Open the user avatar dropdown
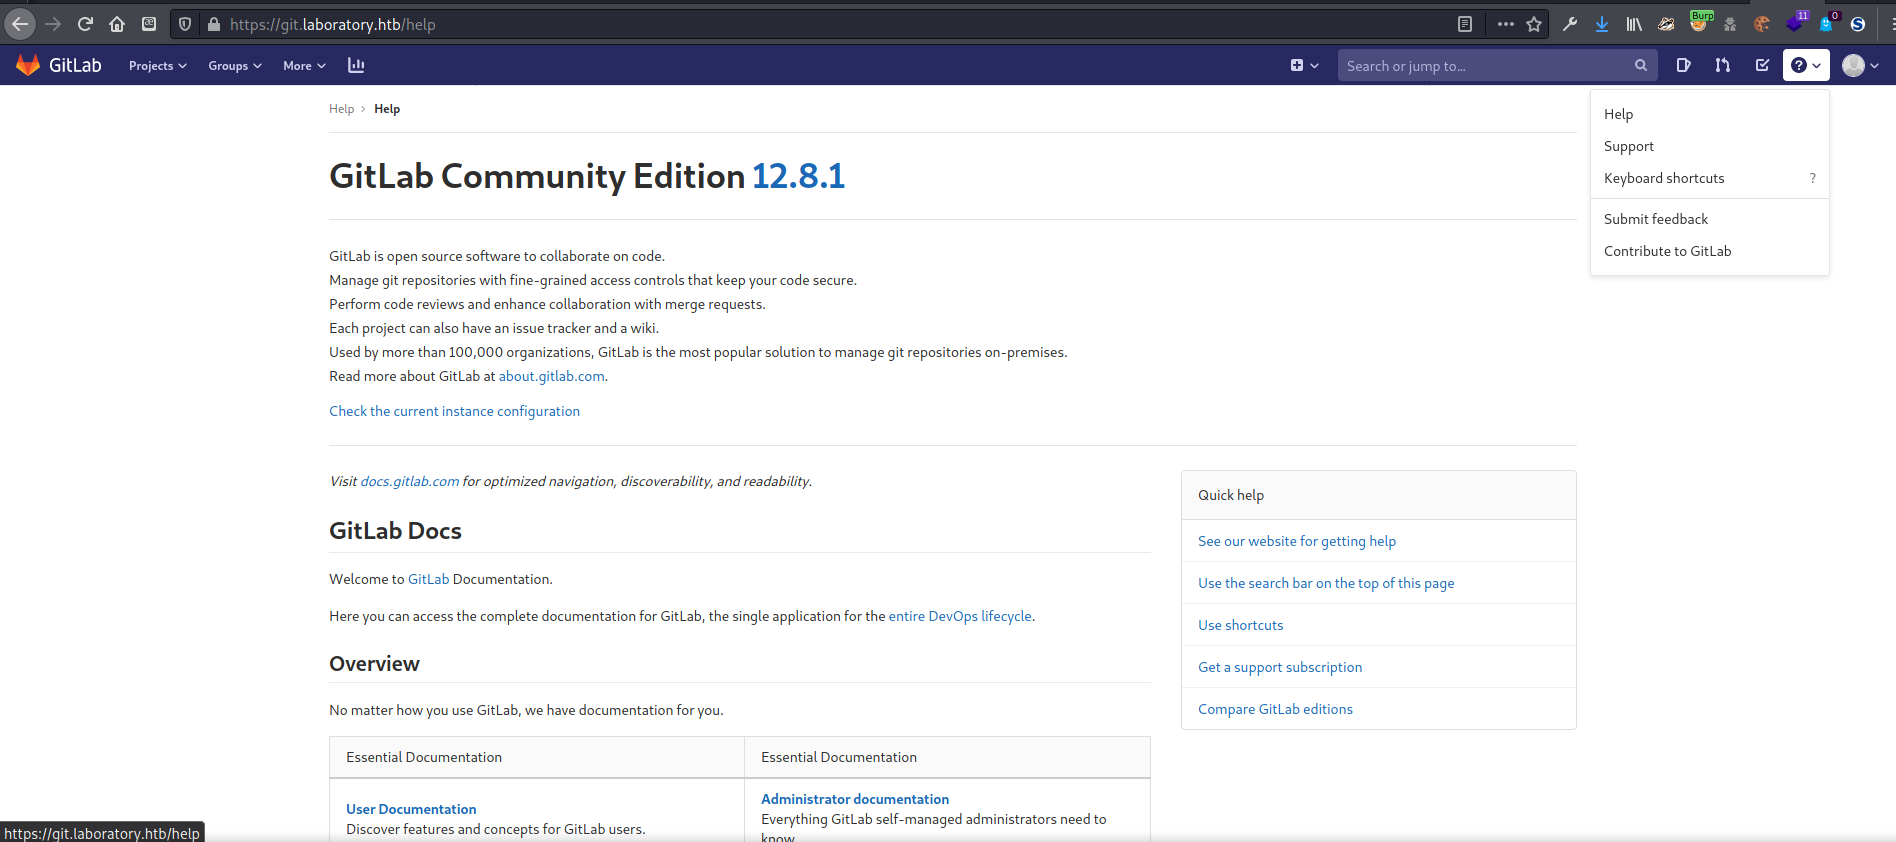This screenshot has width=1896, height=842. point(1860,65)
